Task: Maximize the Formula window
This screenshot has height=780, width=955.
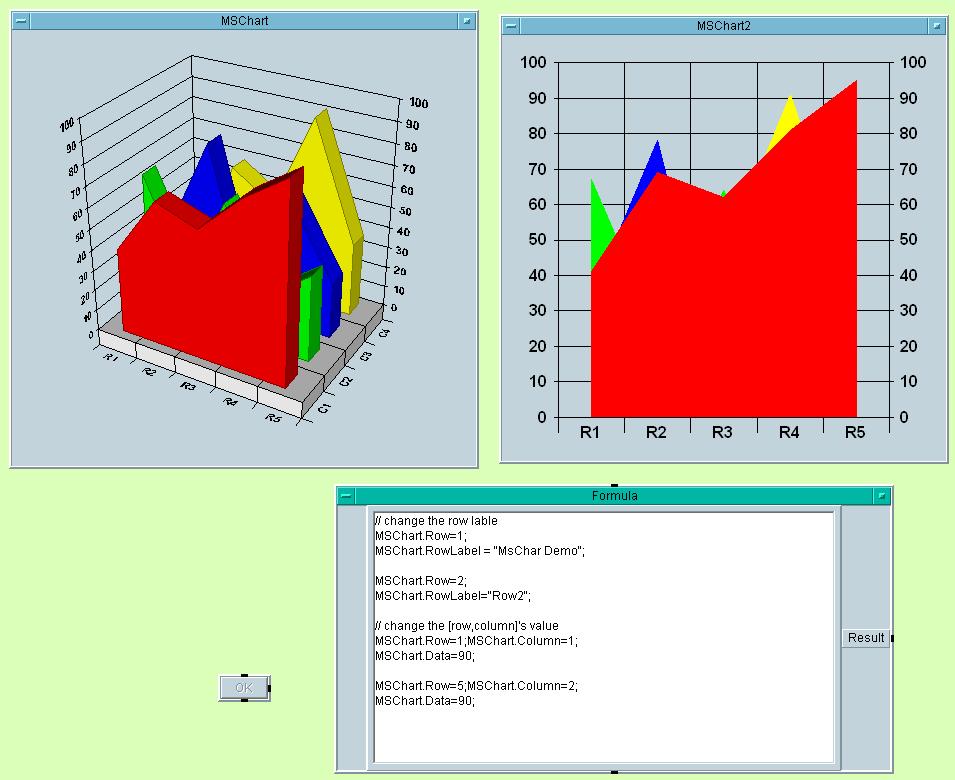Action: [881, 496]
